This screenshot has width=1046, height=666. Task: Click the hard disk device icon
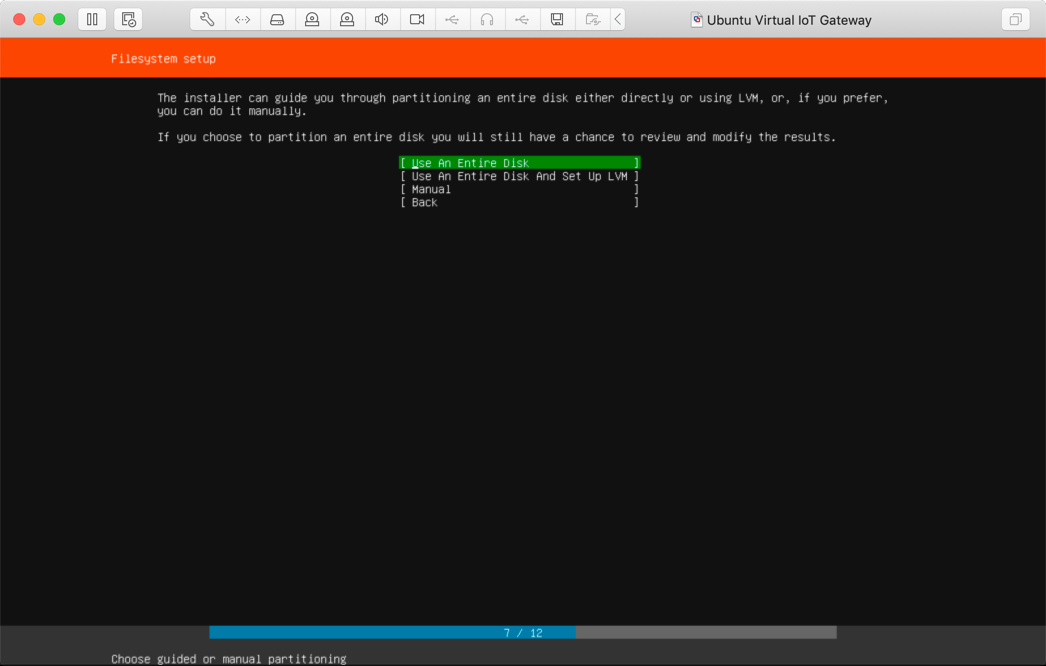(x=278, y=19)
